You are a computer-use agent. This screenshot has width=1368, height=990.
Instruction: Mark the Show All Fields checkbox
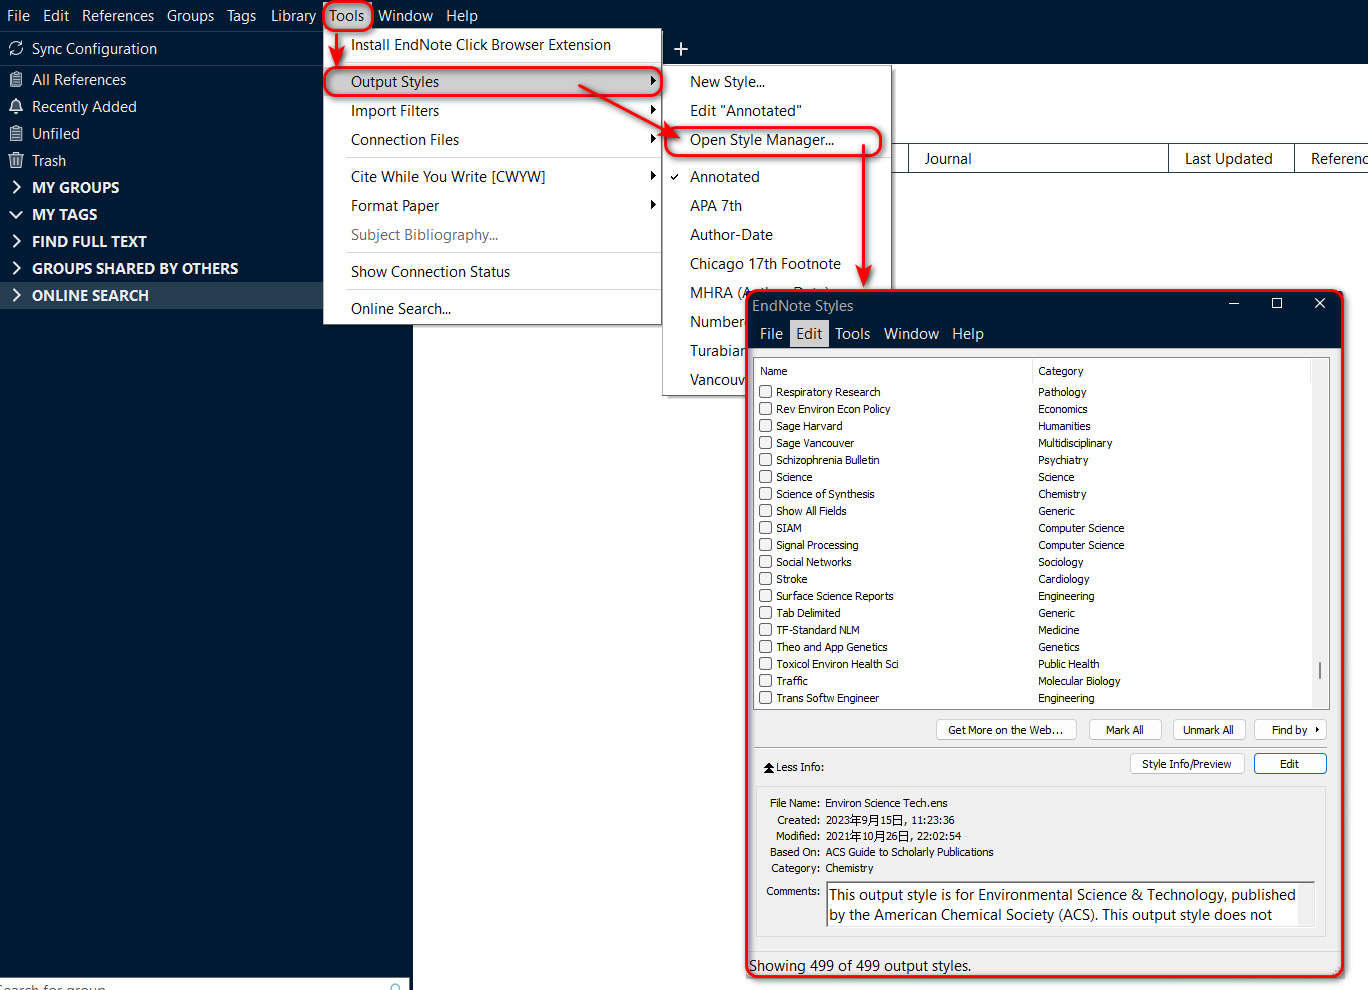click(x=766, y=510)
